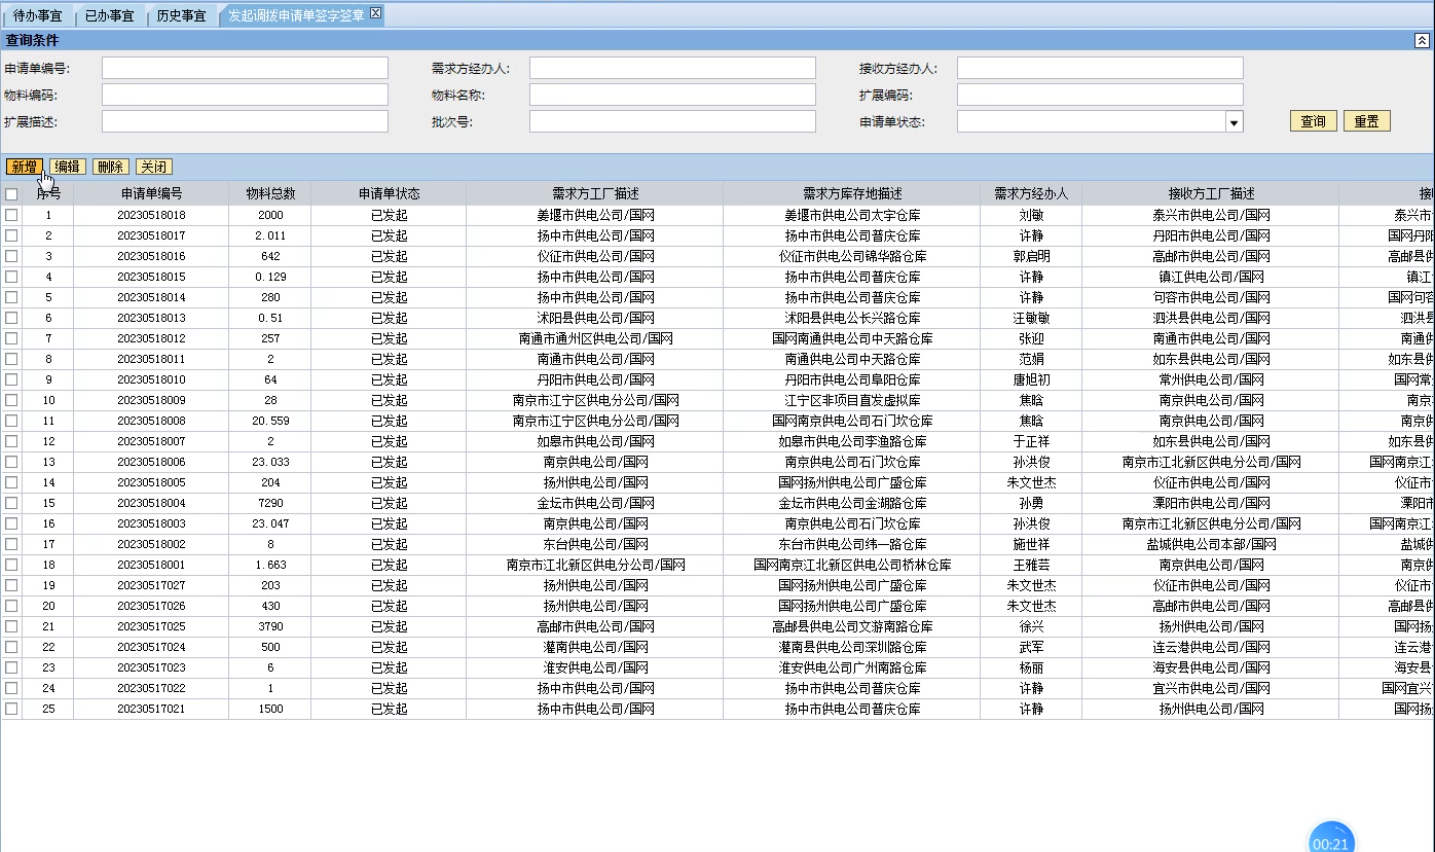Close the 发起调拨申请单签字签章 tab
This screenshot has width=1435, height=852.
pyautogui.click(x=375, y=13)
